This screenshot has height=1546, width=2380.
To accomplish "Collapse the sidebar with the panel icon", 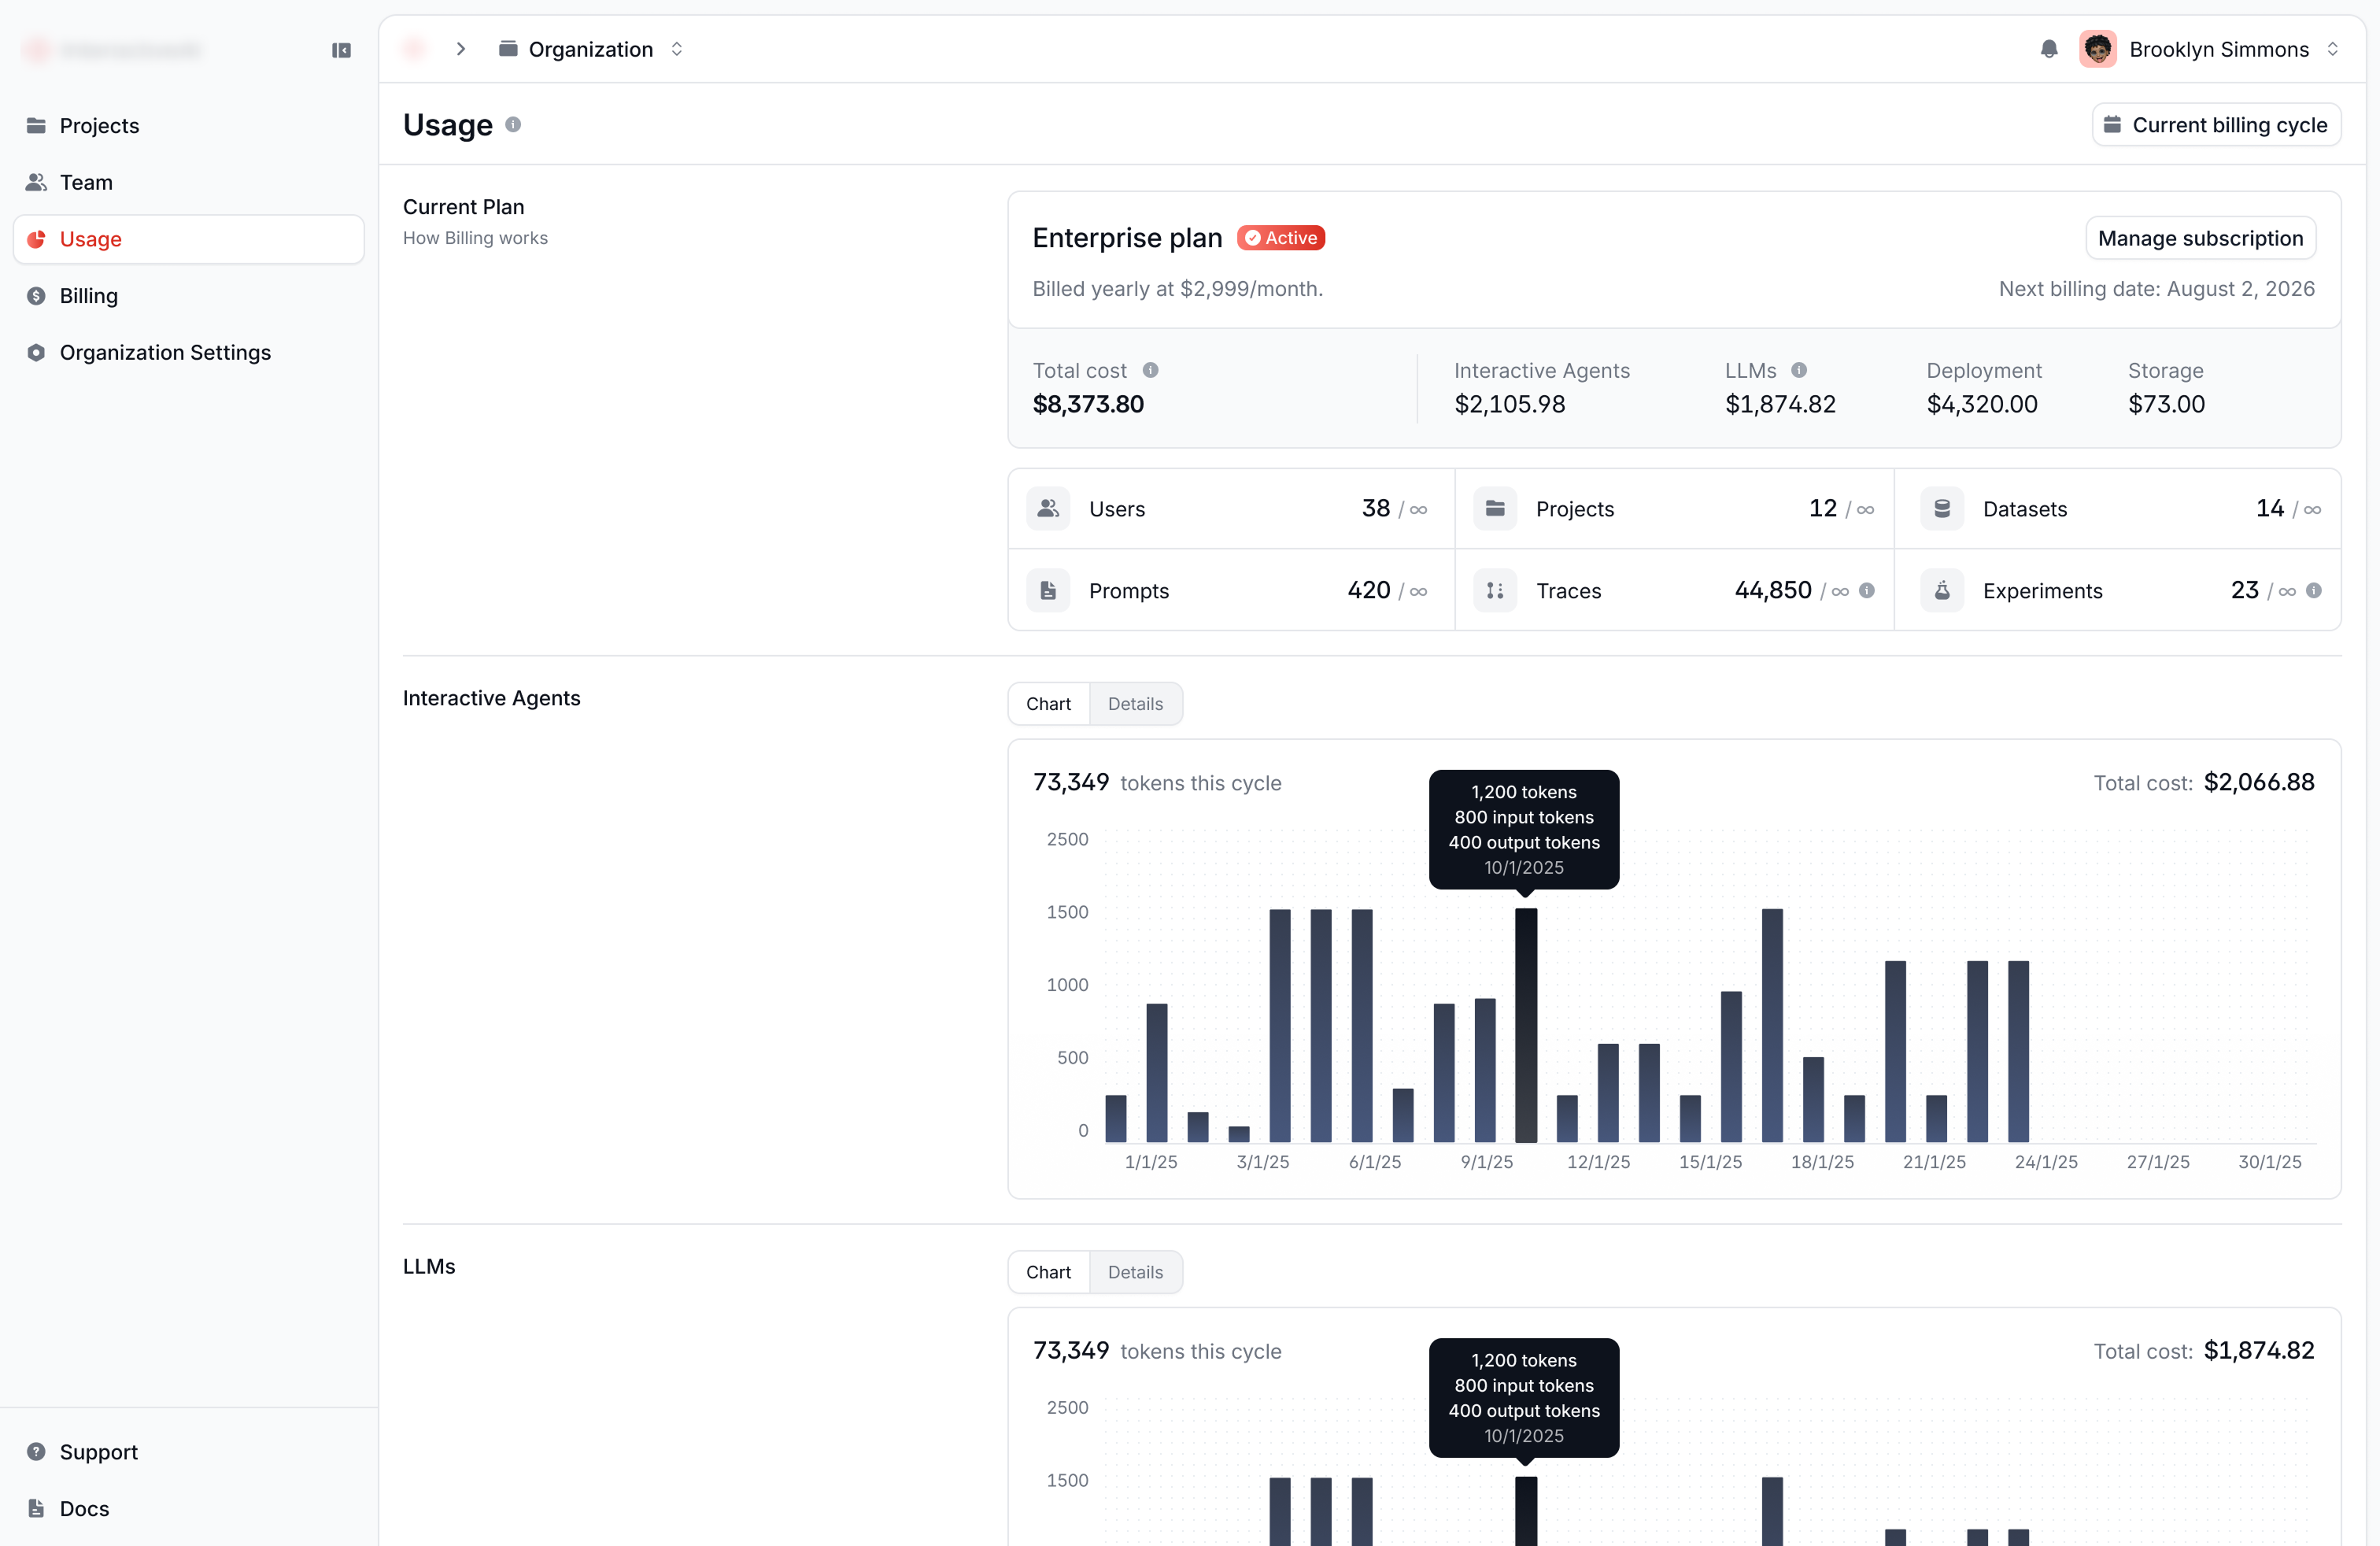I will pyautogui.click(x=341, y=50).
